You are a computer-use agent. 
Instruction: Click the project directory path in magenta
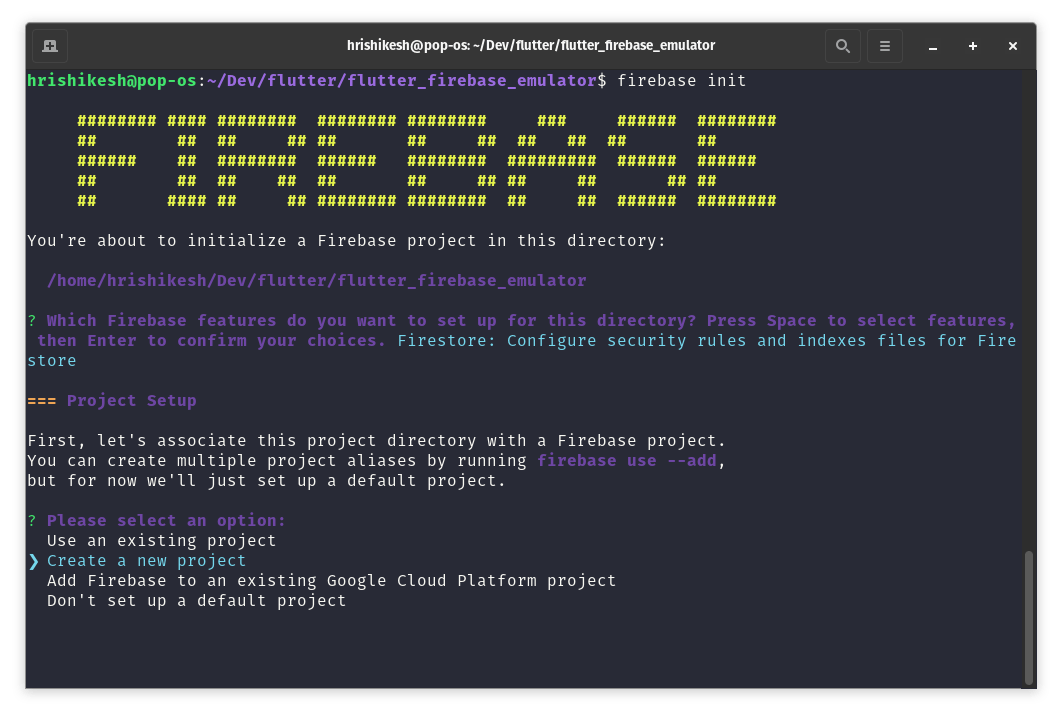(x=315, y=280)
